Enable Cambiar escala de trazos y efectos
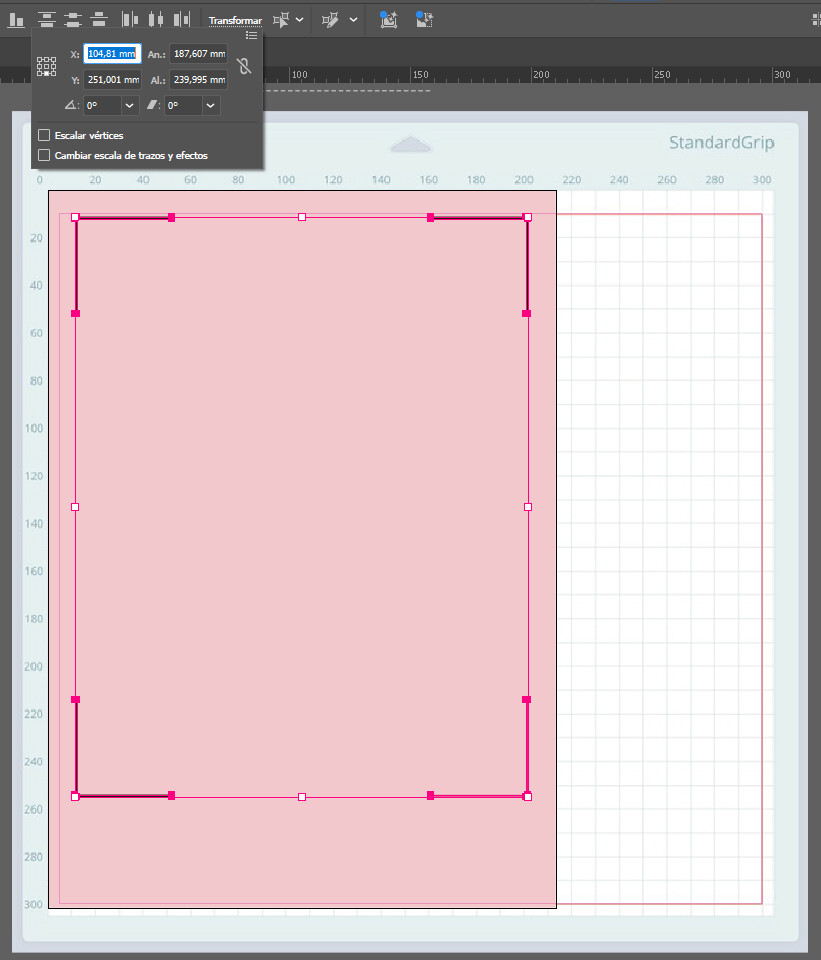 point(44,155)
